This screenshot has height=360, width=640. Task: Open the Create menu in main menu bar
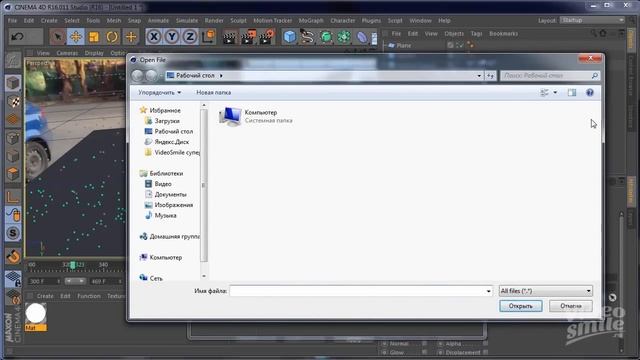coord(49,20)
